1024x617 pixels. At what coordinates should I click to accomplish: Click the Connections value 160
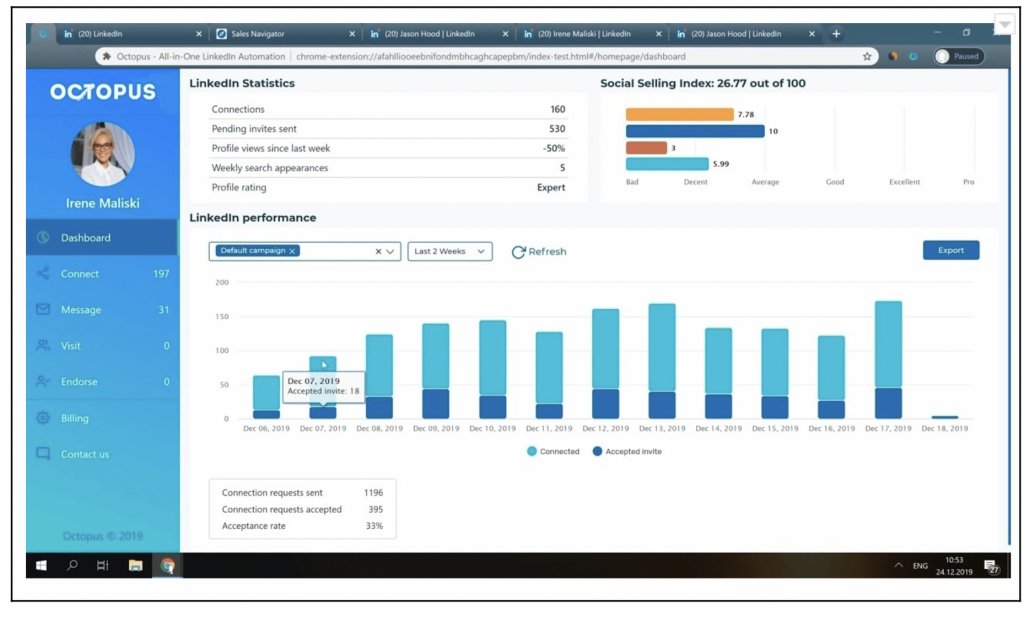pyautogui.click(x=557, y=109)
